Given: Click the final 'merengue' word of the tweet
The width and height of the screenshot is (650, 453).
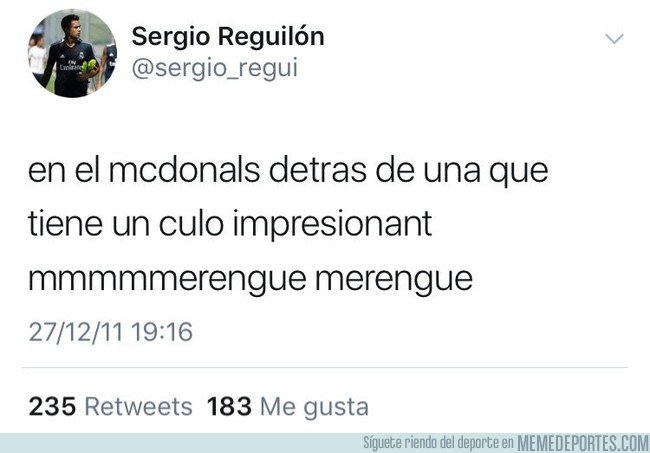Looking at the screenshot, I should point(394,281).
